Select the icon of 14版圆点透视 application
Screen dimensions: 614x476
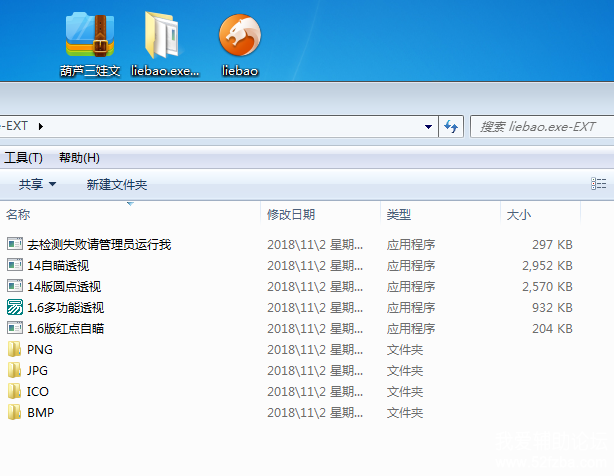[15, 286]
